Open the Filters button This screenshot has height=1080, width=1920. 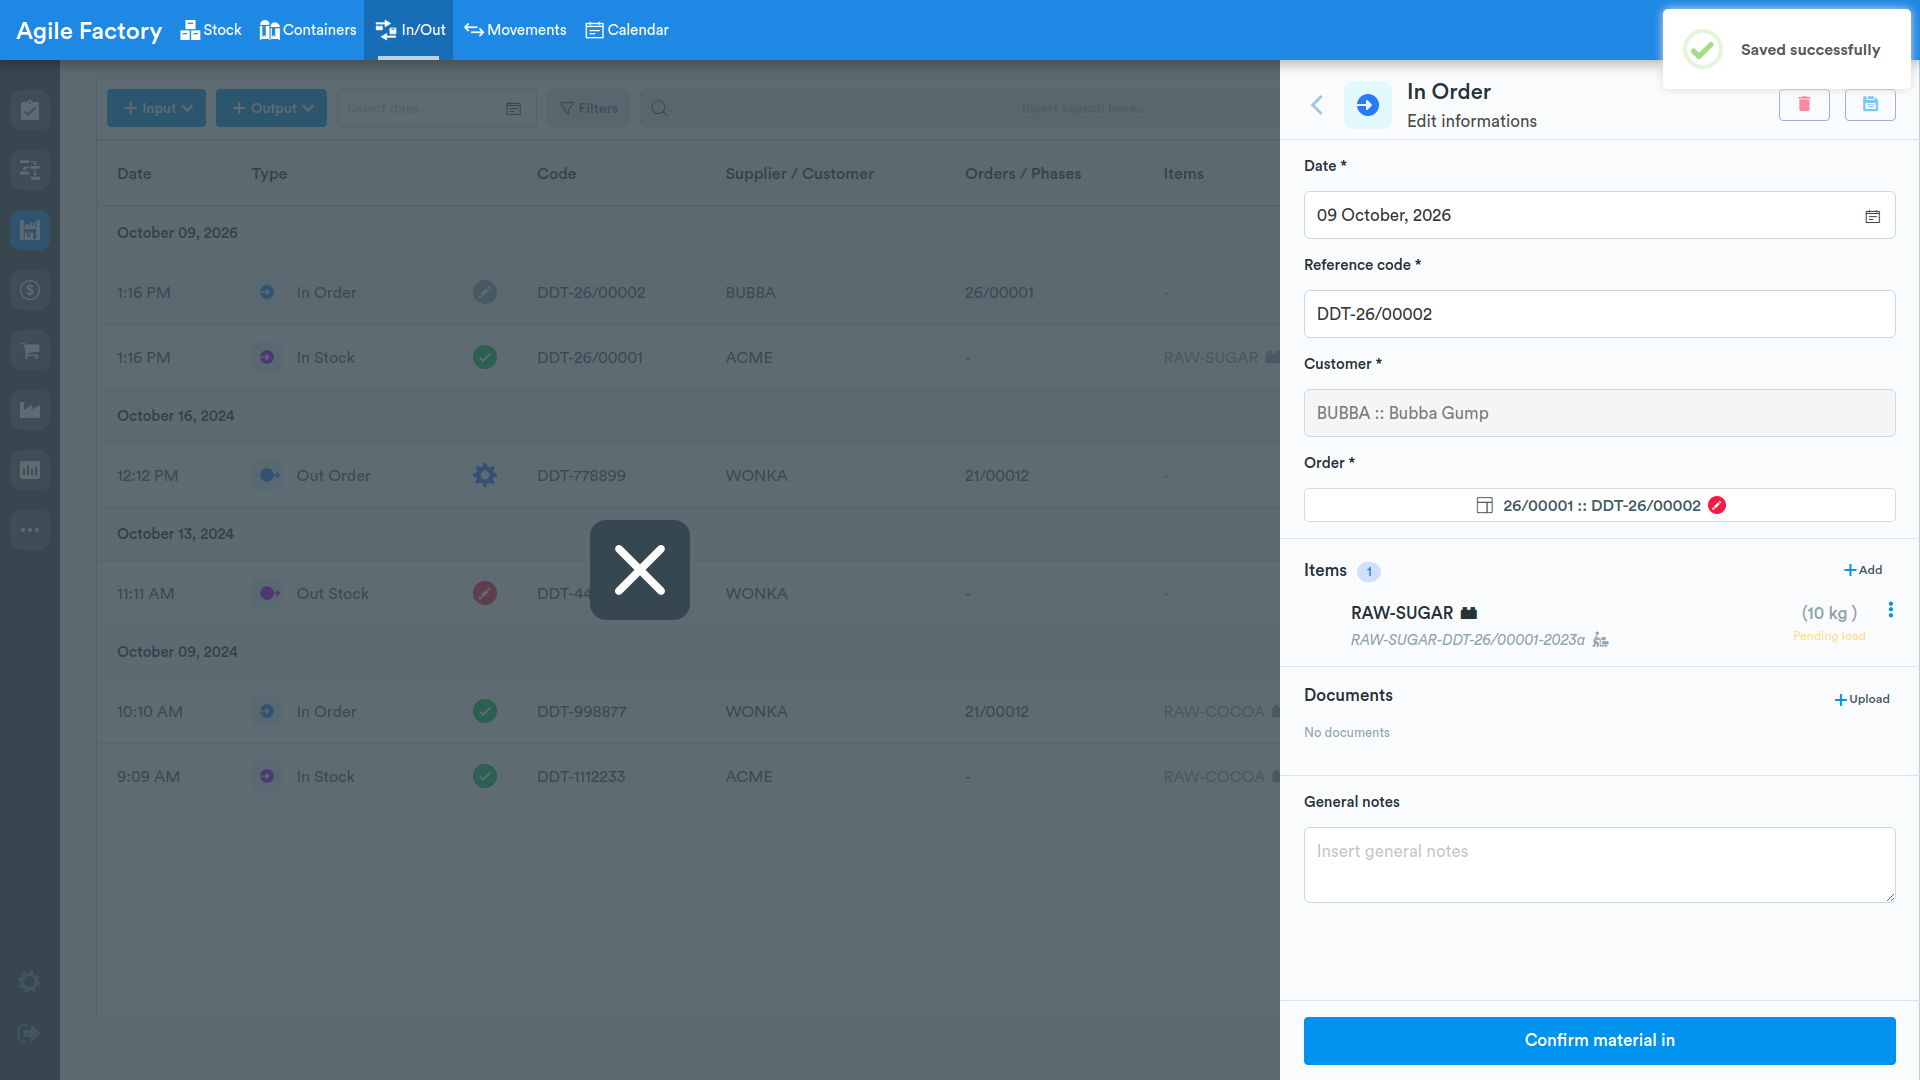[x=588, y=108]
